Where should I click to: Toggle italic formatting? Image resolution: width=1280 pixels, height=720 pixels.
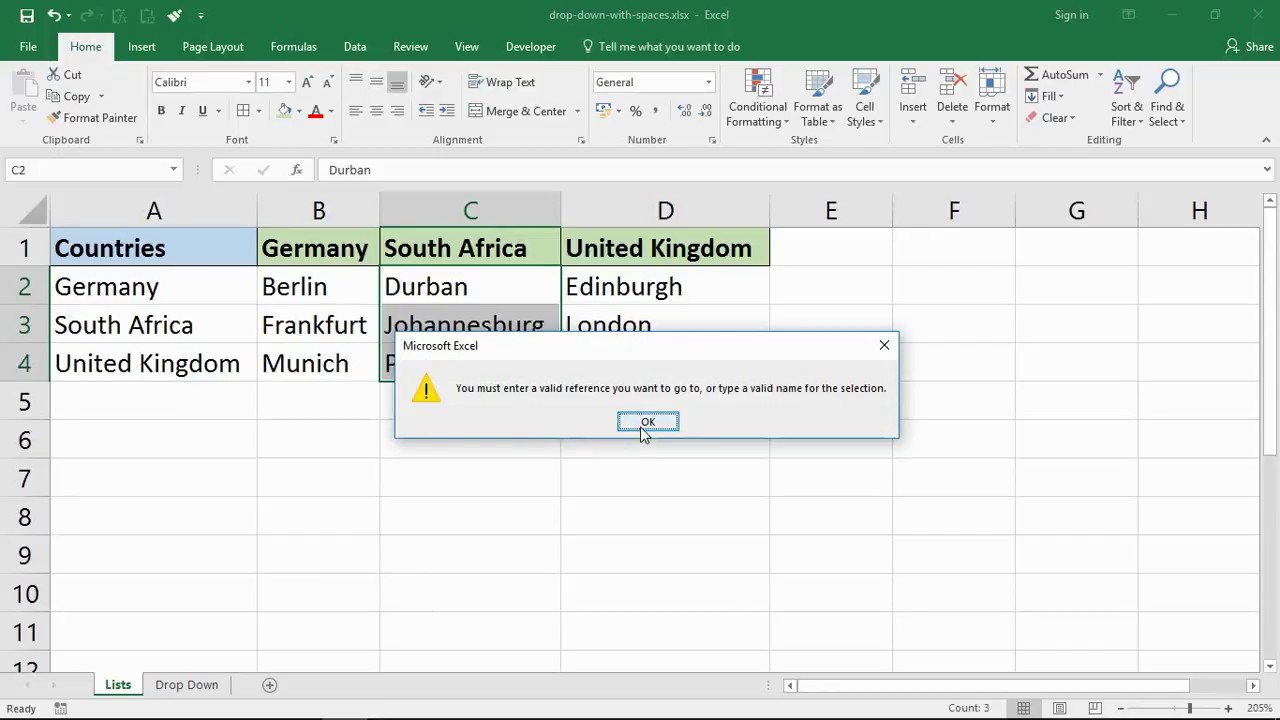click(181, 110)
